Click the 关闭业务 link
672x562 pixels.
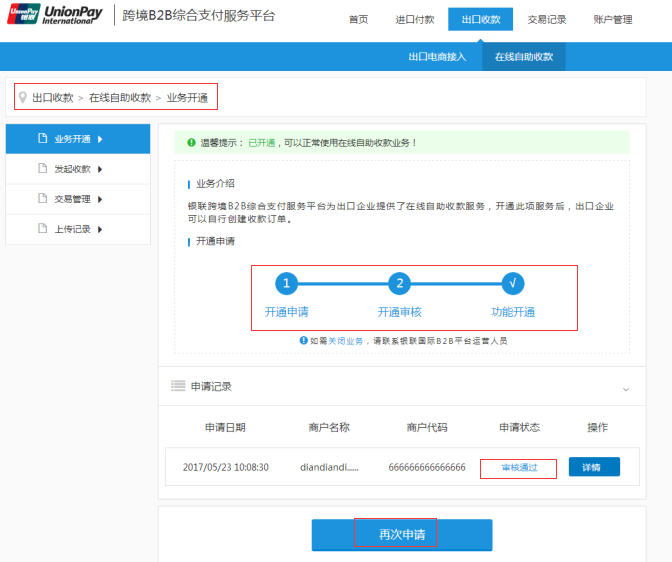point(346,341)
